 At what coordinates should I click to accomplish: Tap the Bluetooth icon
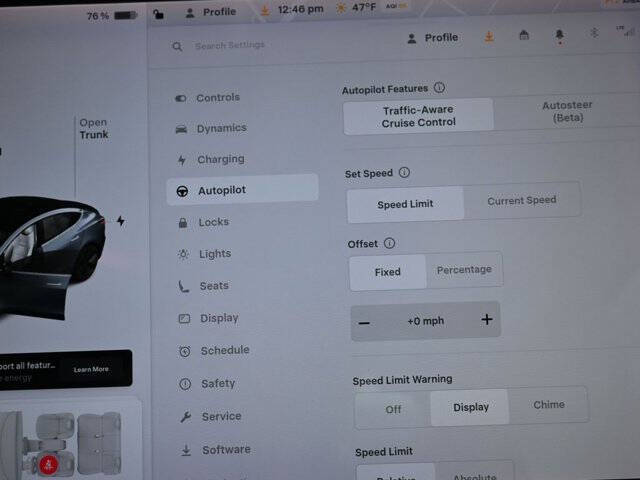[x=594, y=33]
